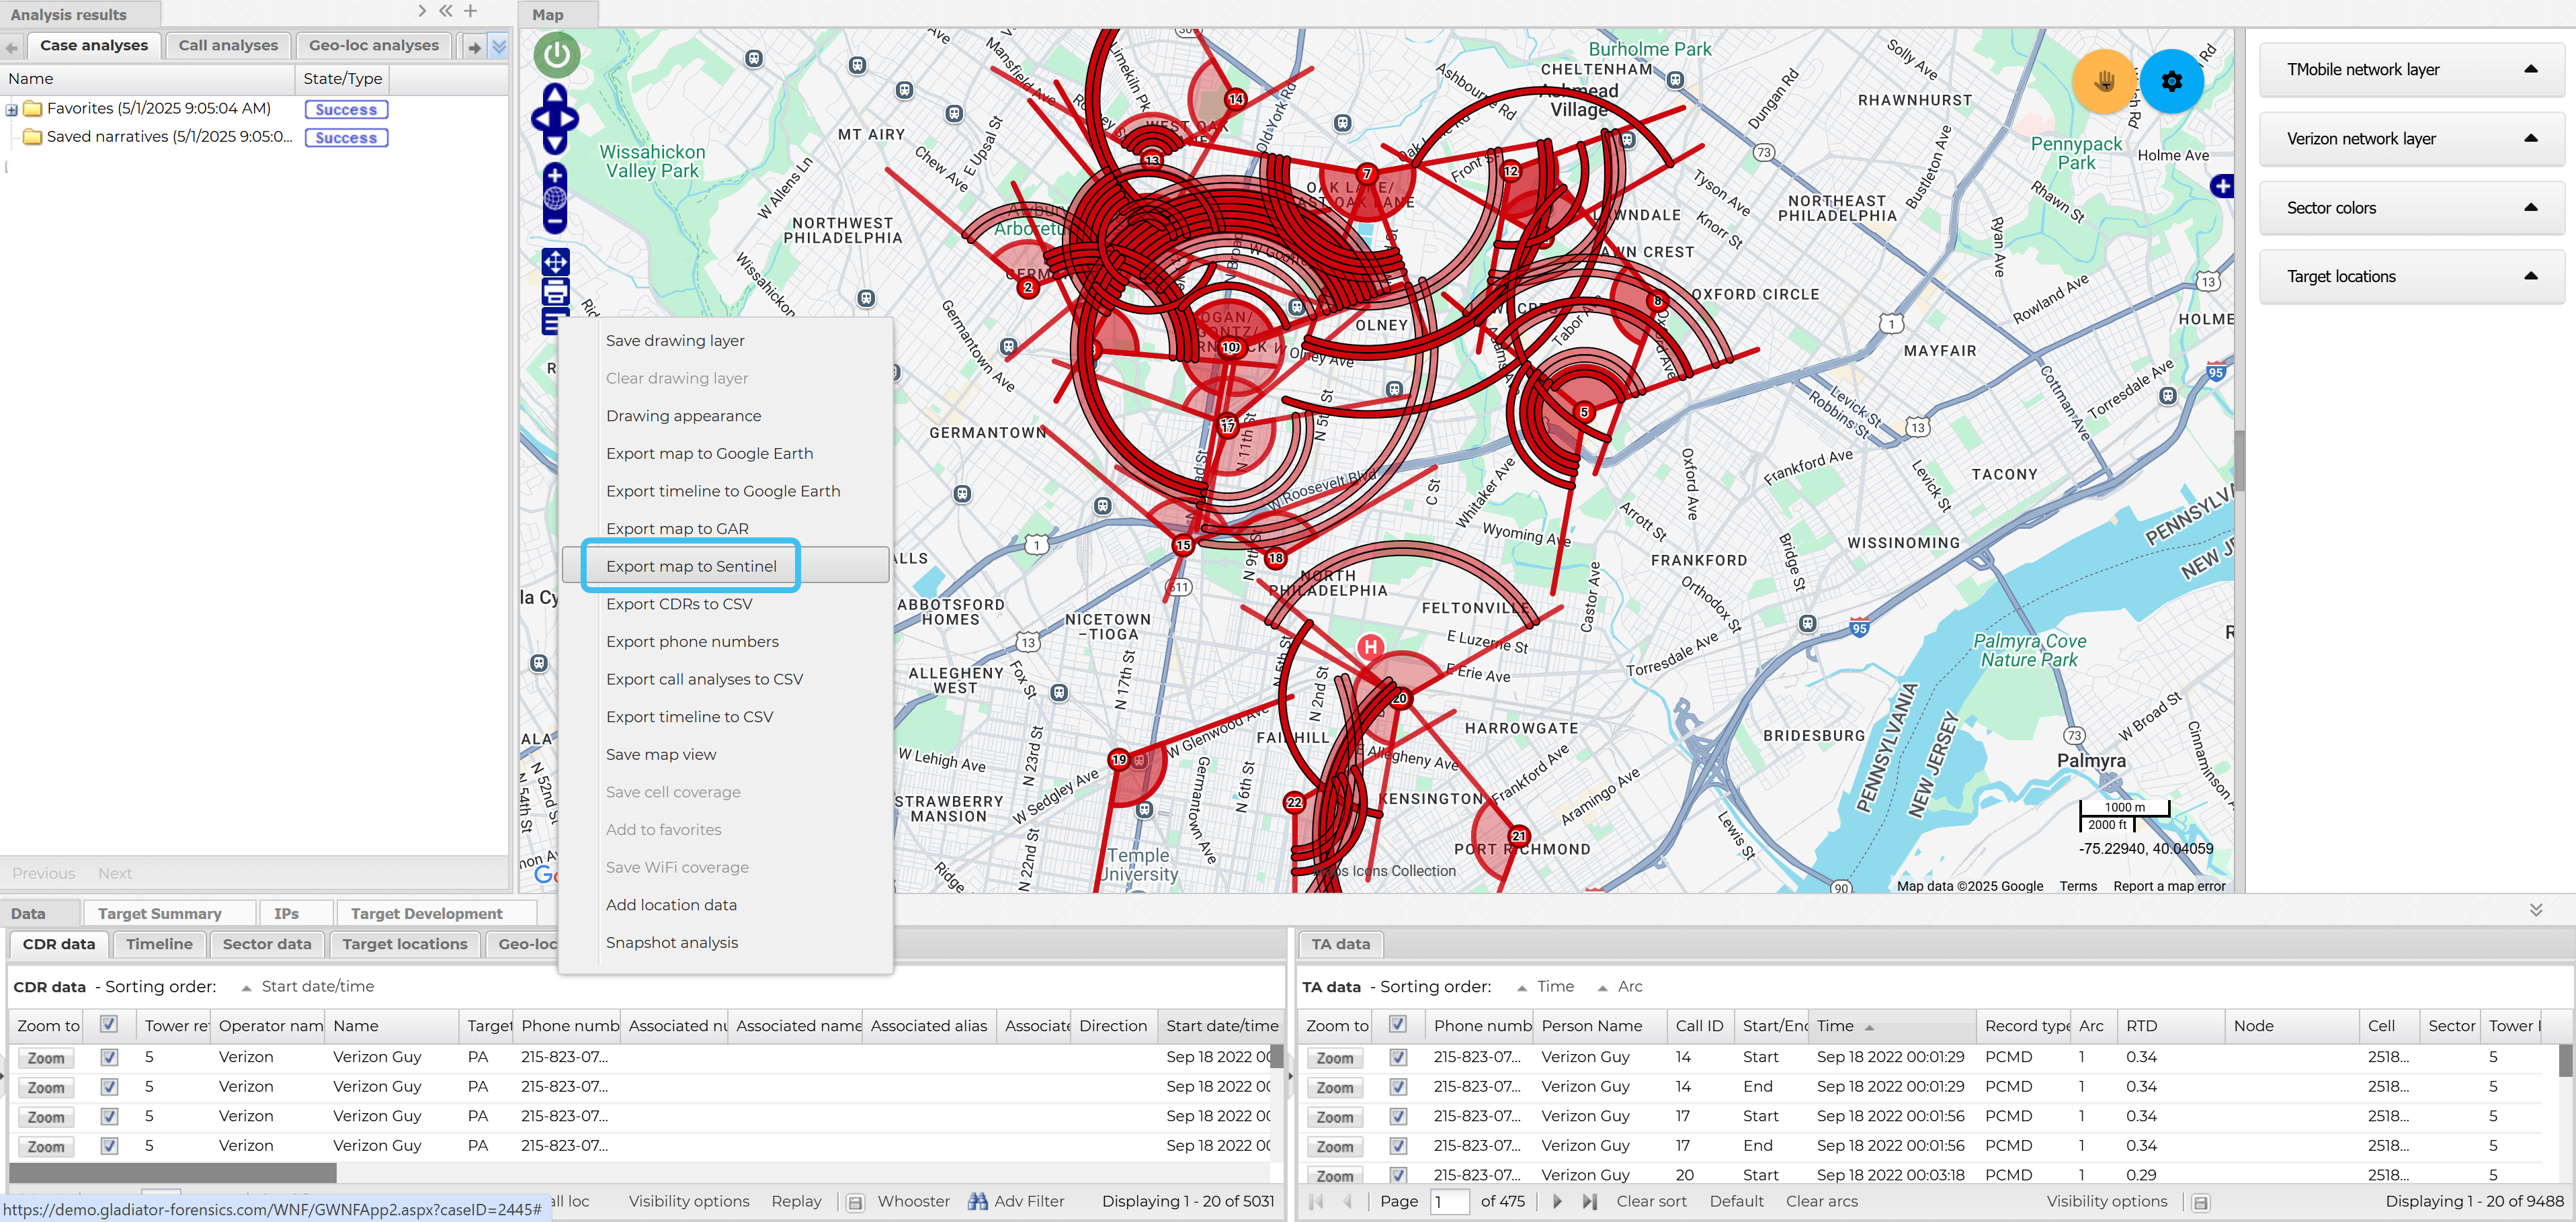Open the blue gear map settings
The width and height of the screenshot is (2576, 1222).
point(2171,81)
